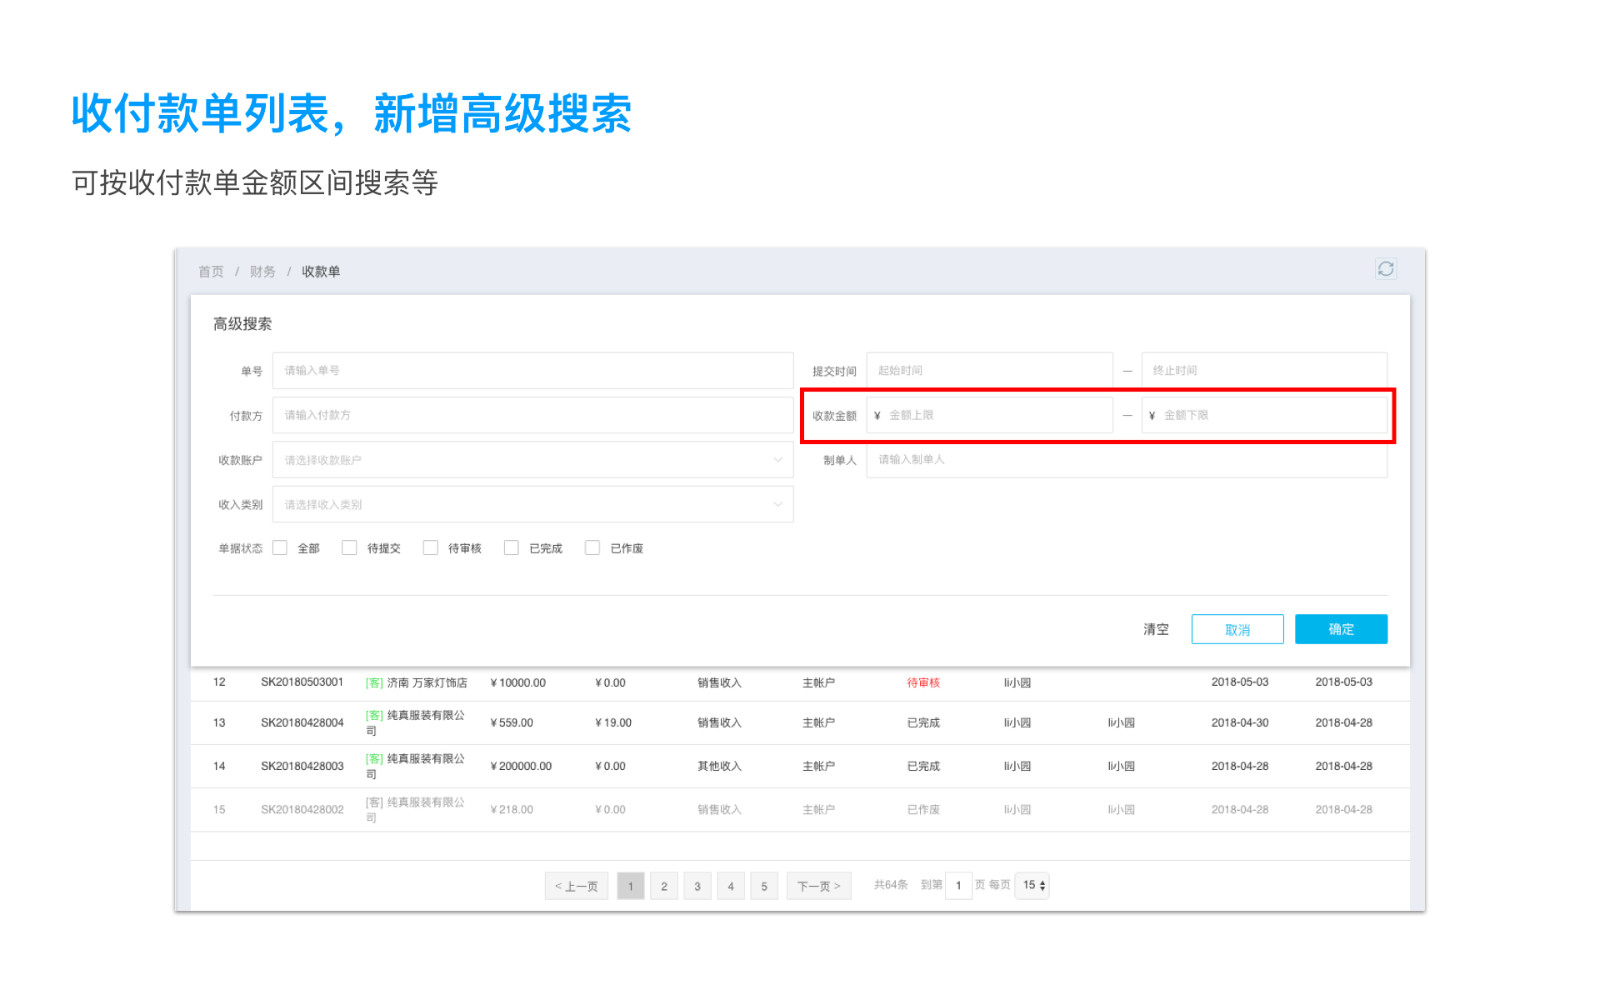Open the per-page count selector showing 15

(x=1033, y=886)
